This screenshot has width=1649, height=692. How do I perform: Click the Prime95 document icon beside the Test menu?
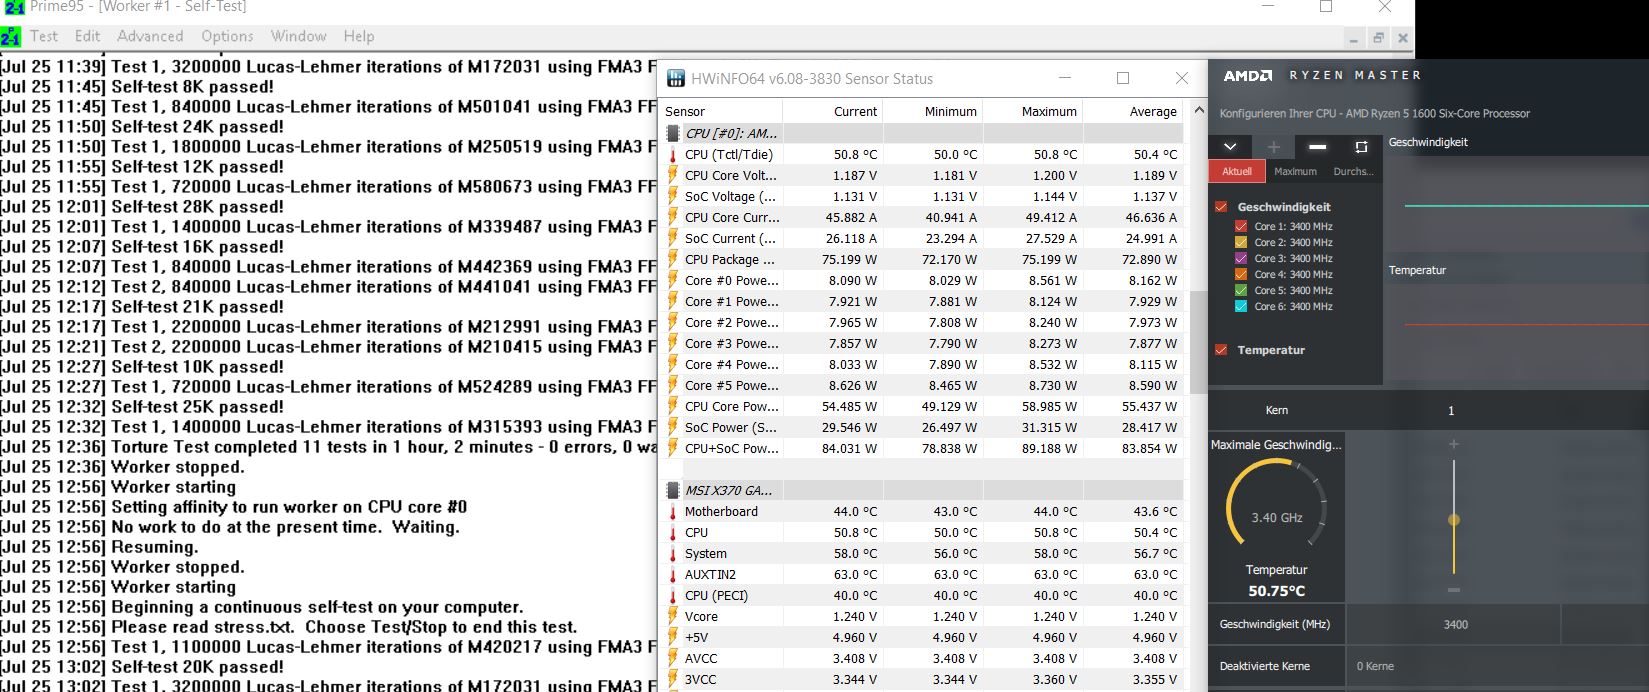[x=10, y=37]
